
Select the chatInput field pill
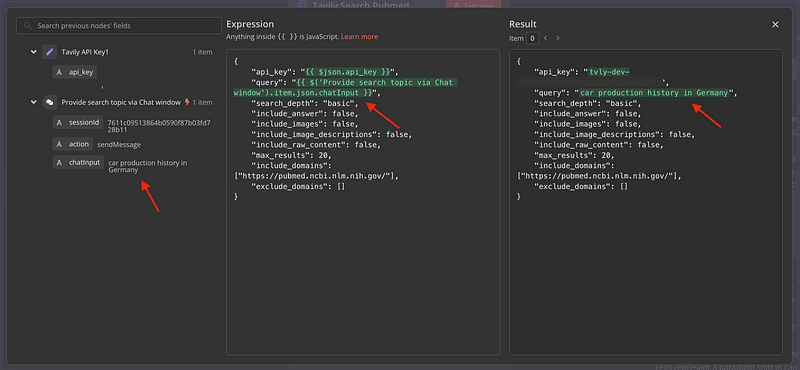[78, 163]
